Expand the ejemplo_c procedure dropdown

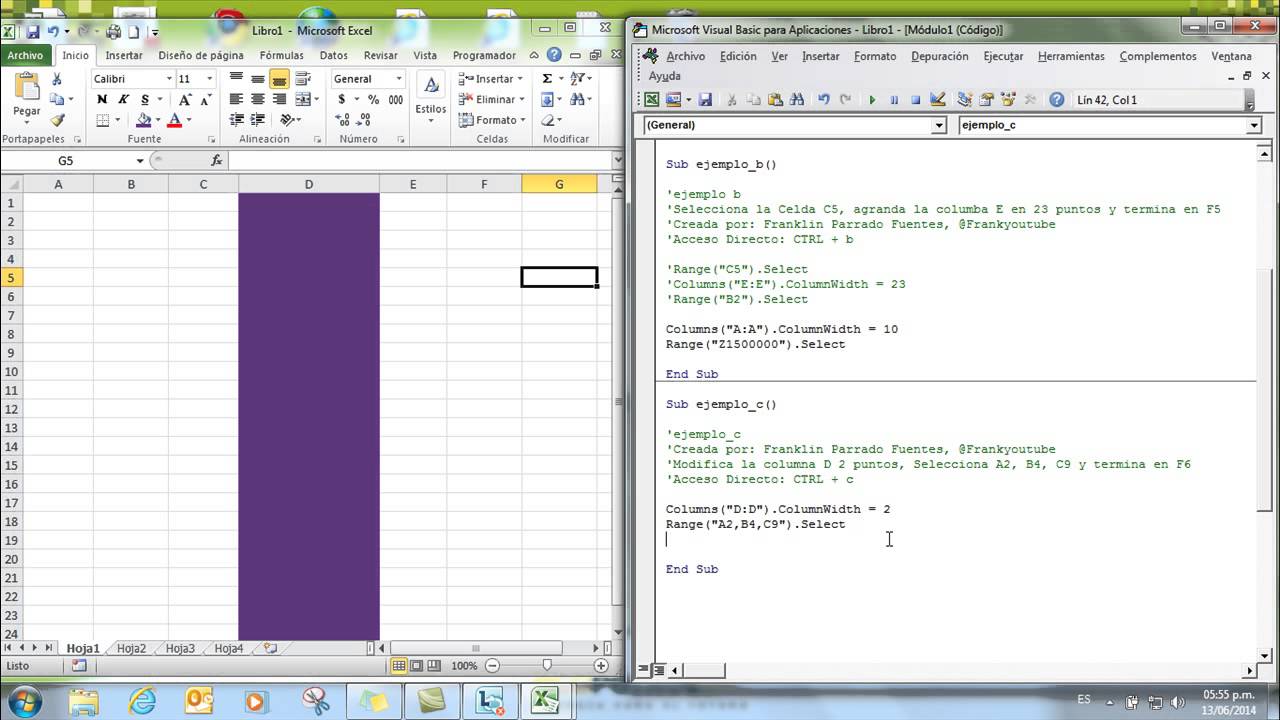[1254, 125]
